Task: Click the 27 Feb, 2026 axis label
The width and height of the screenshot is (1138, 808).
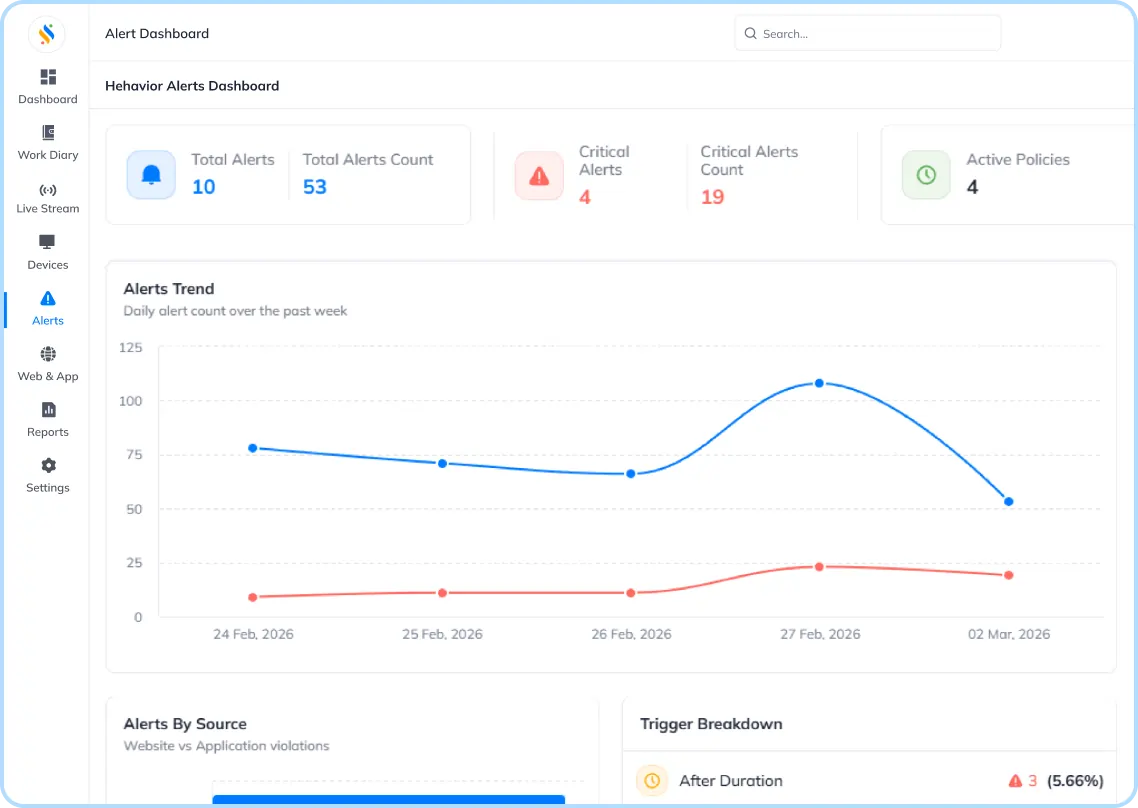Action: [x=820, y=634]
